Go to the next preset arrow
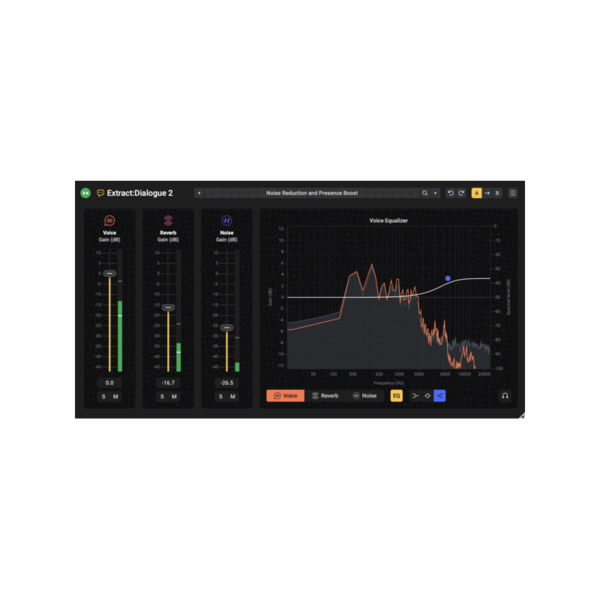Viewport: 600px width, 600px height. click(435, 193)
